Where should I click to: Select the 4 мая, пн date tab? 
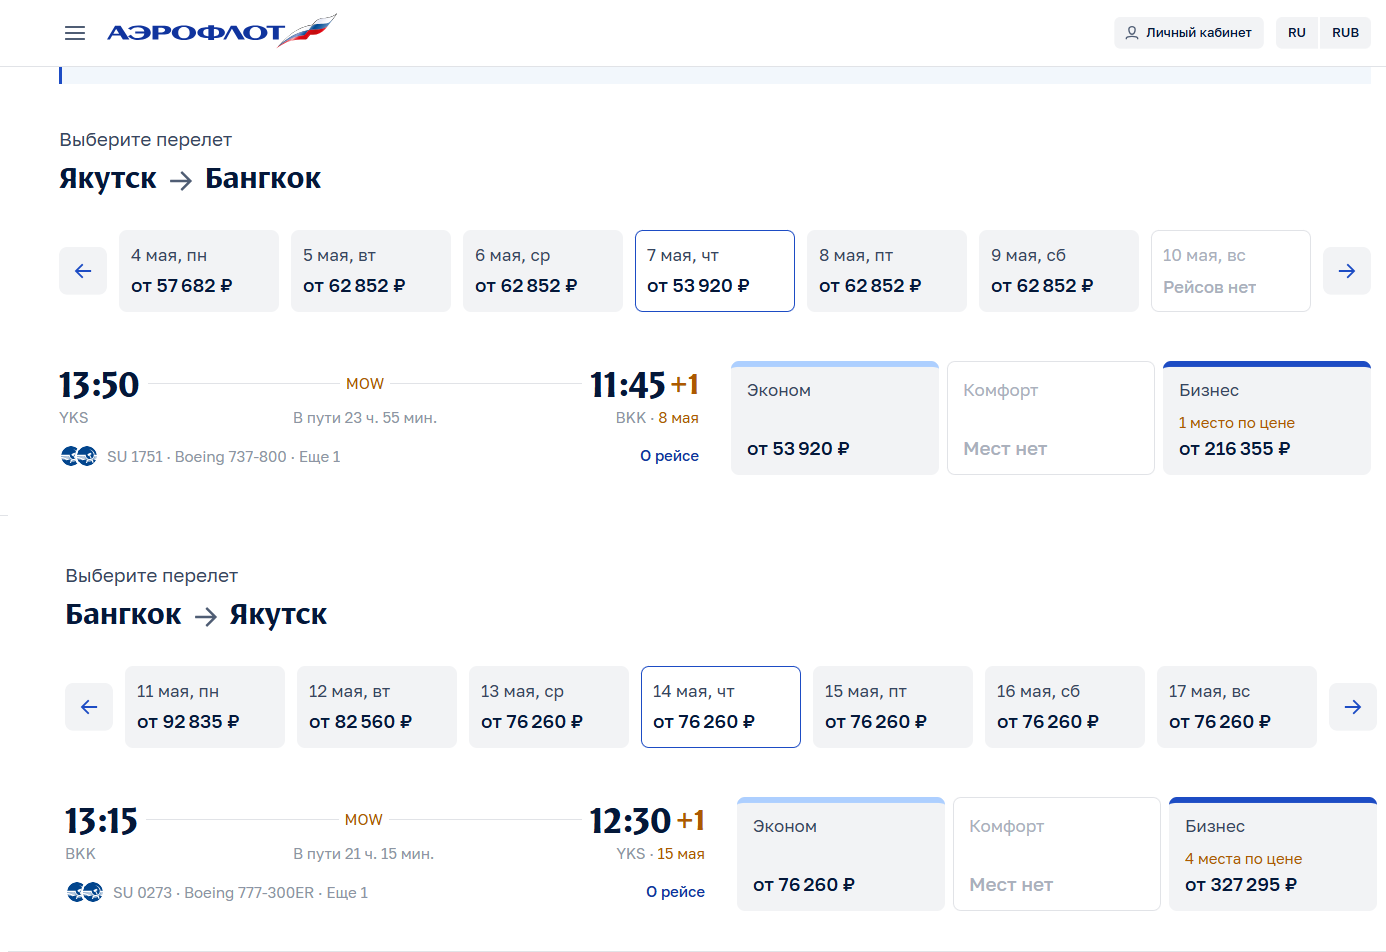198,271
